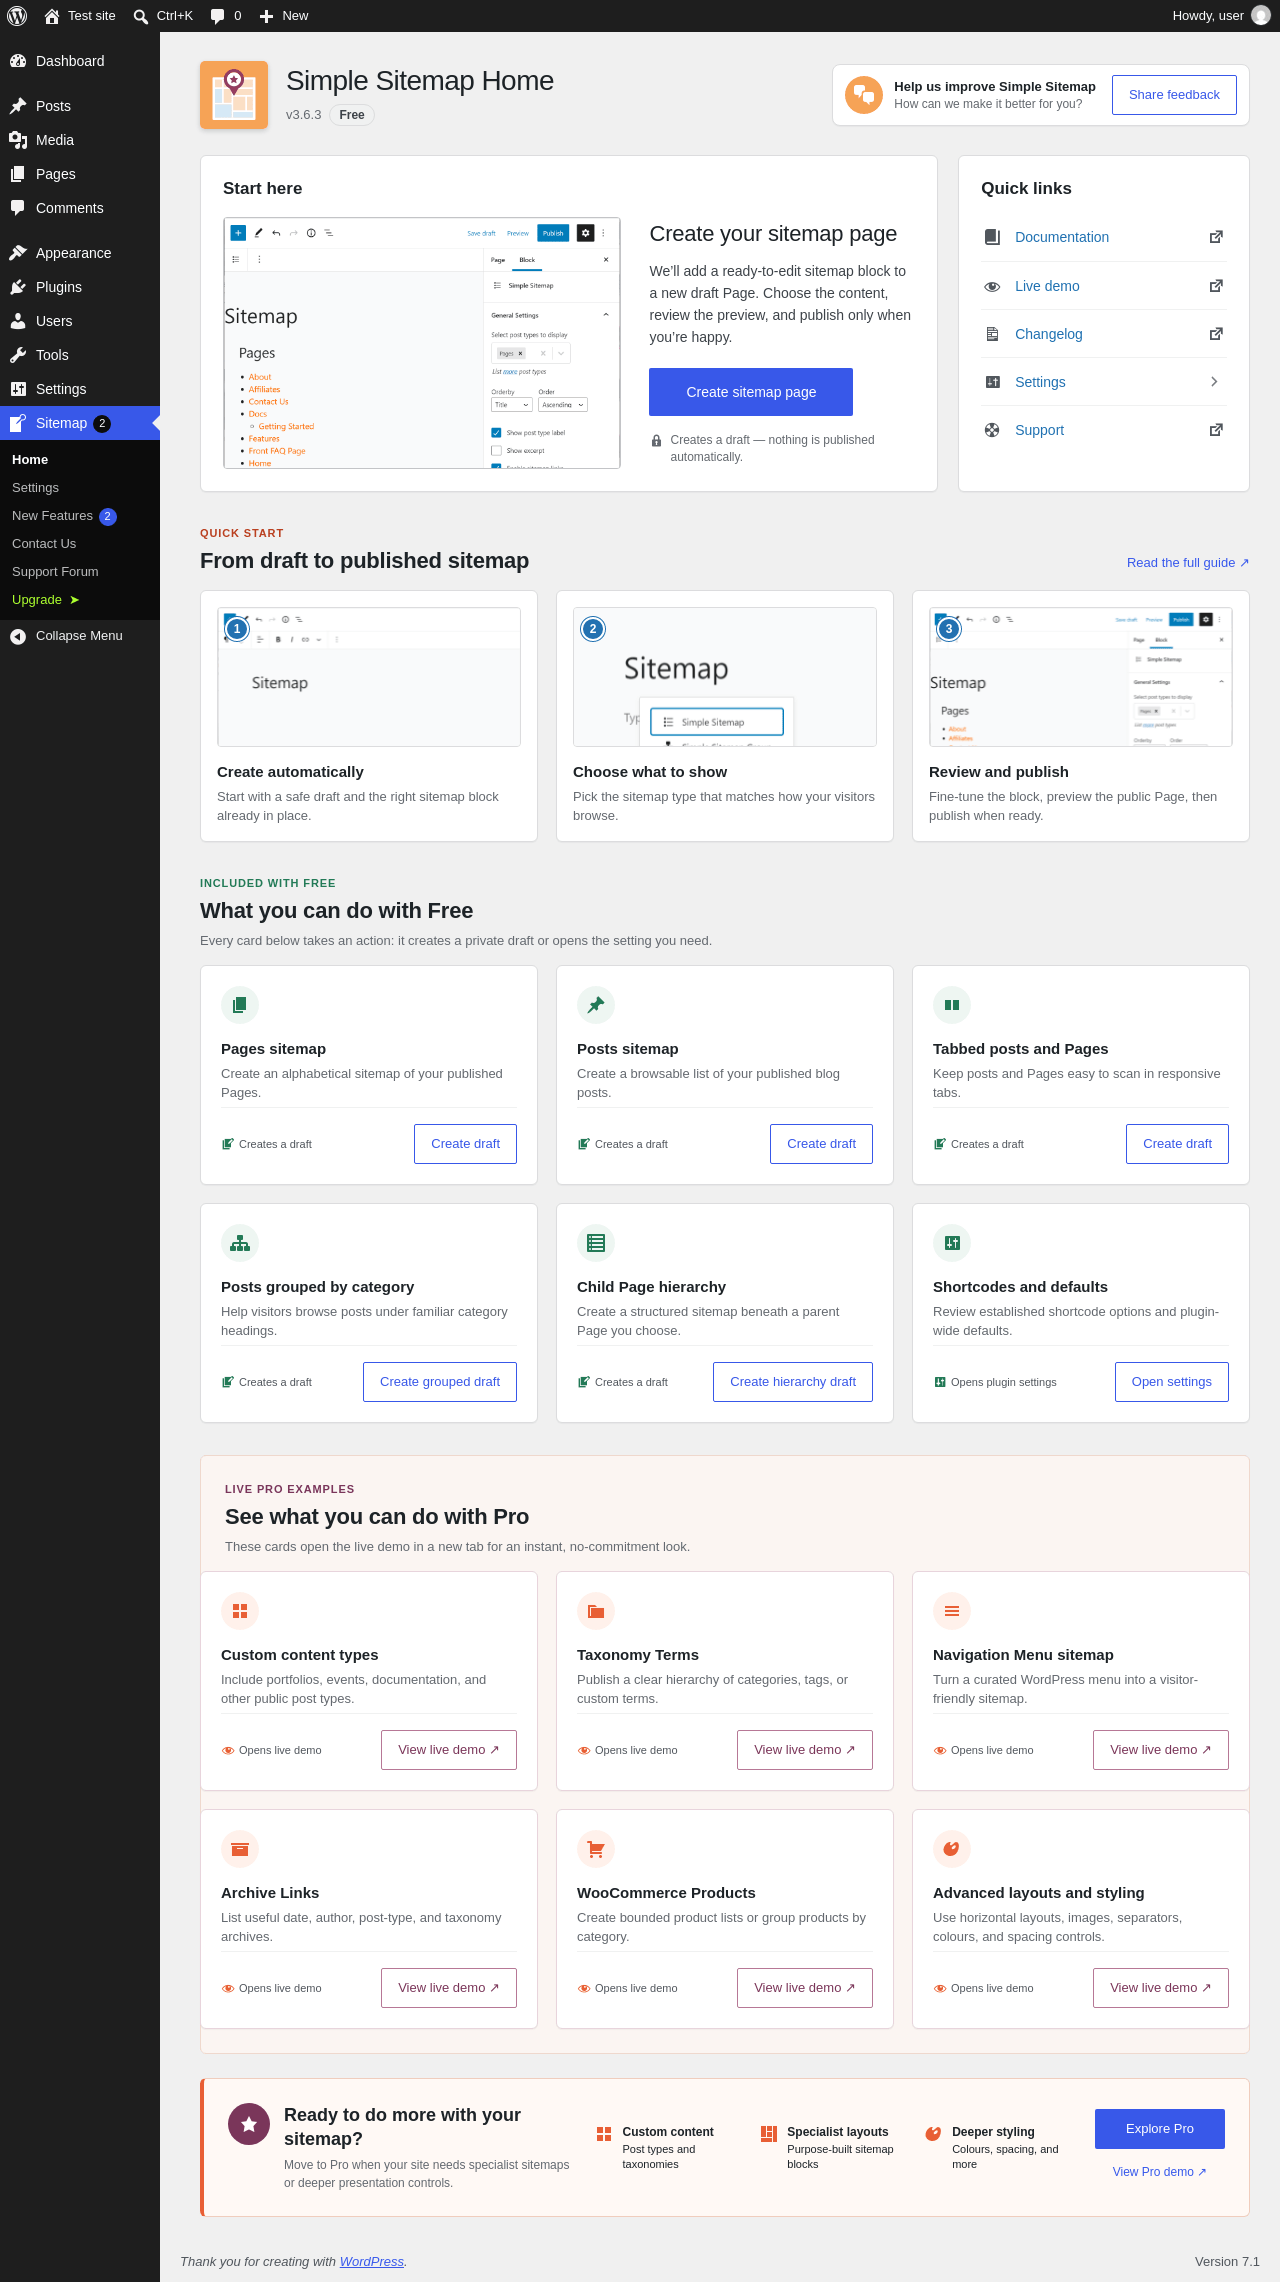Viewport: 1280px width, 2282px height.
Task: Click the Posts grouped by category icon
Action: click(240, 1243)
